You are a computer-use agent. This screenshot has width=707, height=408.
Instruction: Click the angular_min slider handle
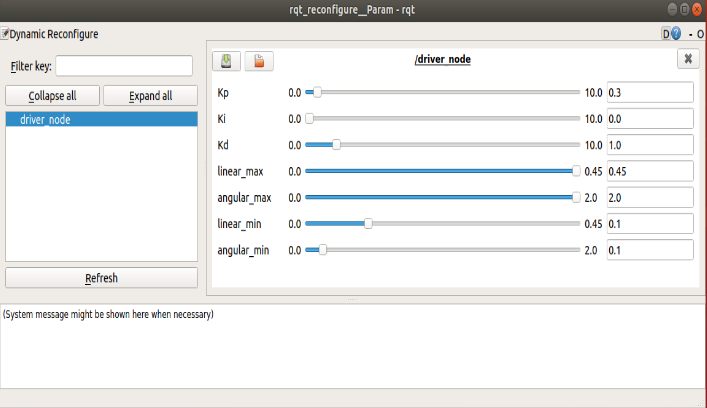pyautogui.click(x=322, y=250)
